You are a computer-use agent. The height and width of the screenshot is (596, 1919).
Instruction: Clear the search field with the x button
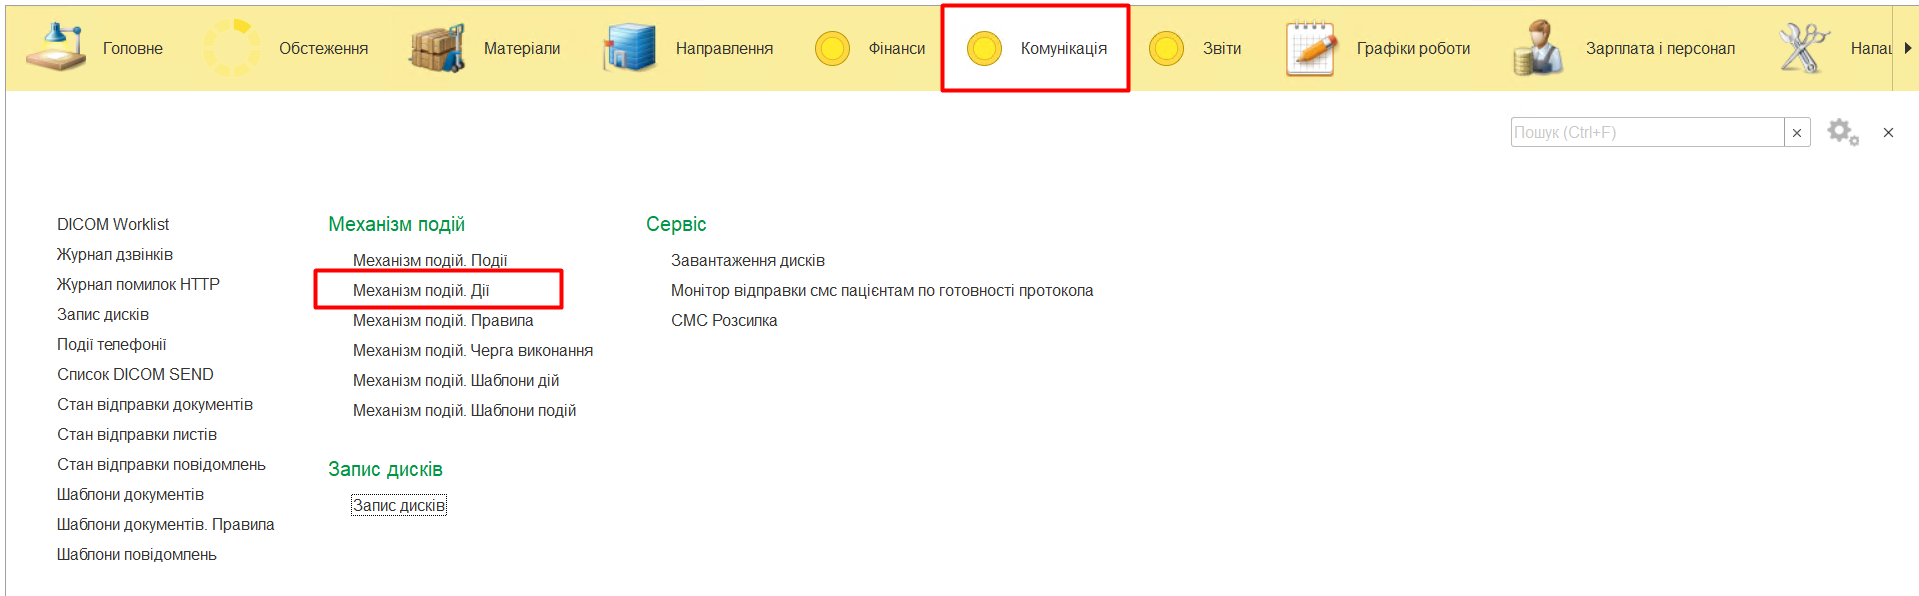point(1797,132)
